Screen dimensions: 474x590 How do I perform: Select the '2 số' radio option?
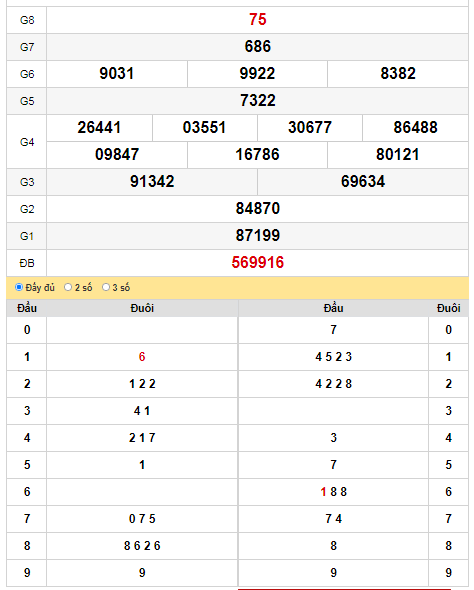pyautogui.click(x=68, y=287)
